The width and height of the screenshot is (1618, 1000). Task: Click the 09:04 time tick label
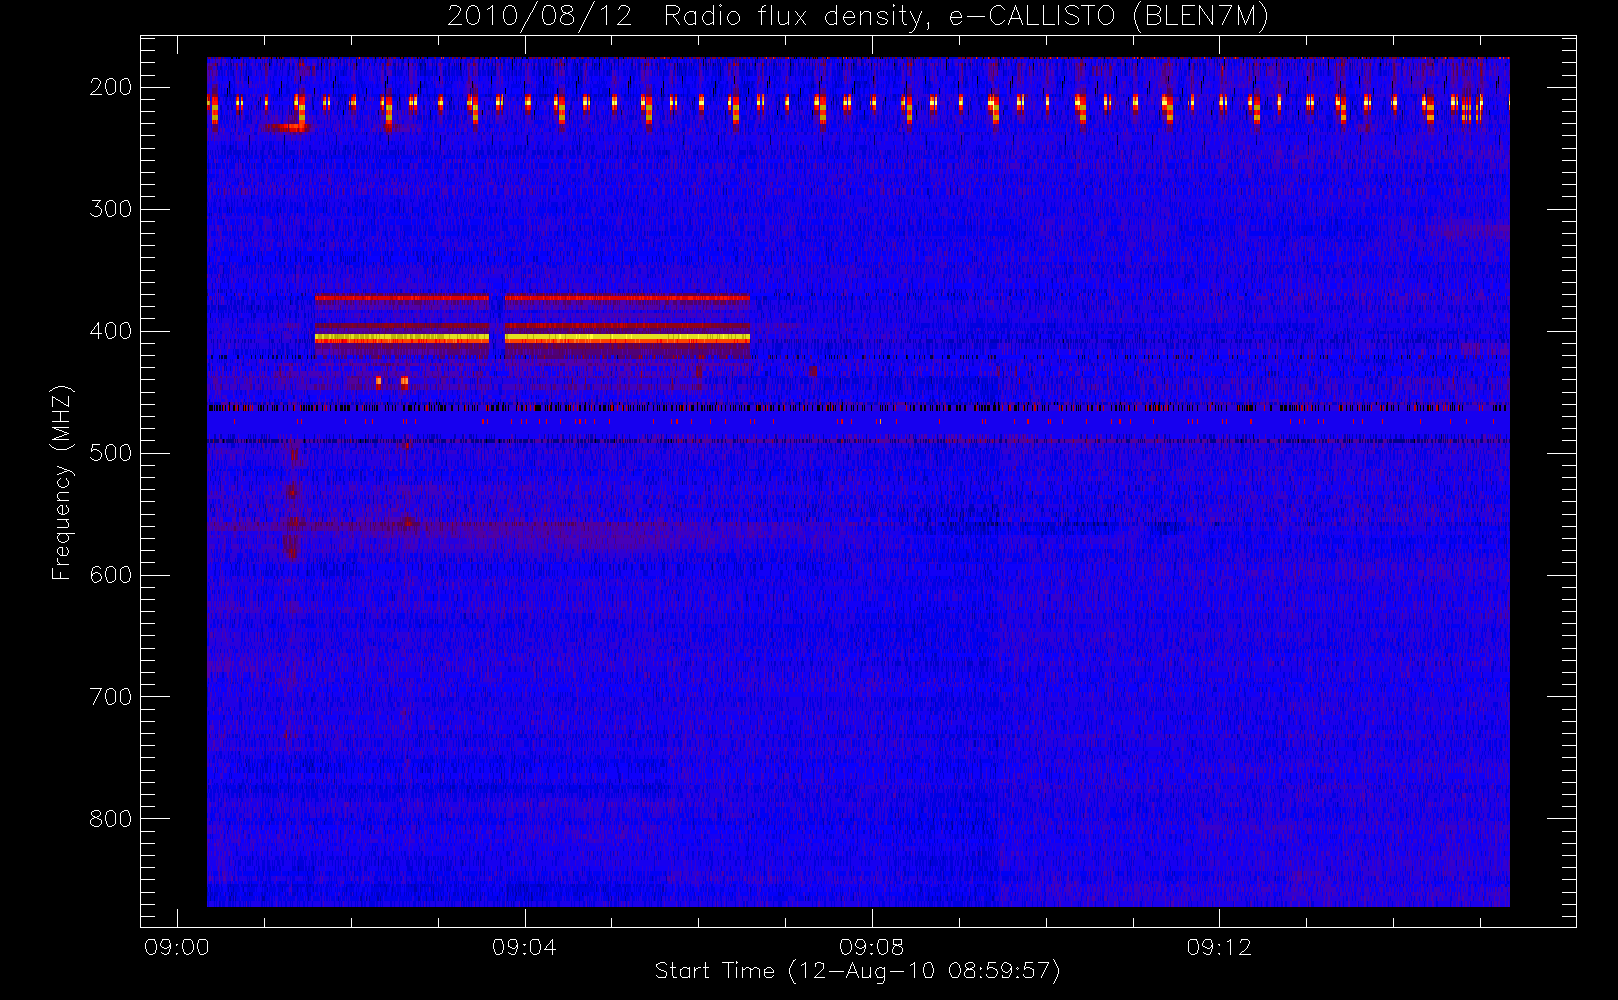pyautogui.click(x=524, y=947)
